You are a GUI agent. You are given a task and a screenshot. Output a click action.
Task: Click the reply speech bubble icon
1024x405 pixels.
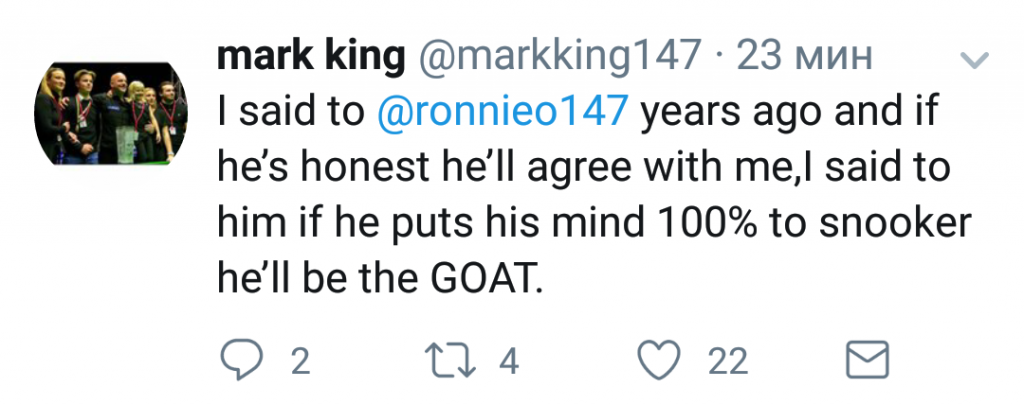[238, 360]
